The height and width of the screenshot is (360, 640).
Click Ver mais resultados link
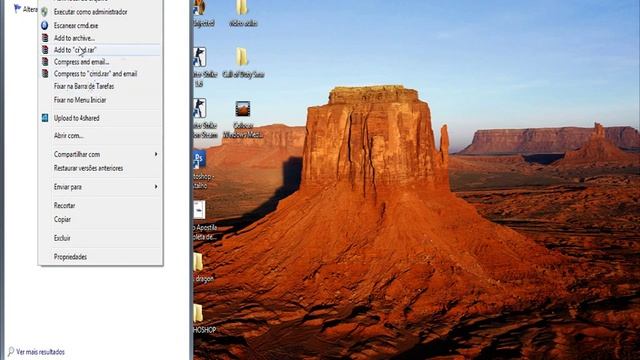click(x=40, y=352)
